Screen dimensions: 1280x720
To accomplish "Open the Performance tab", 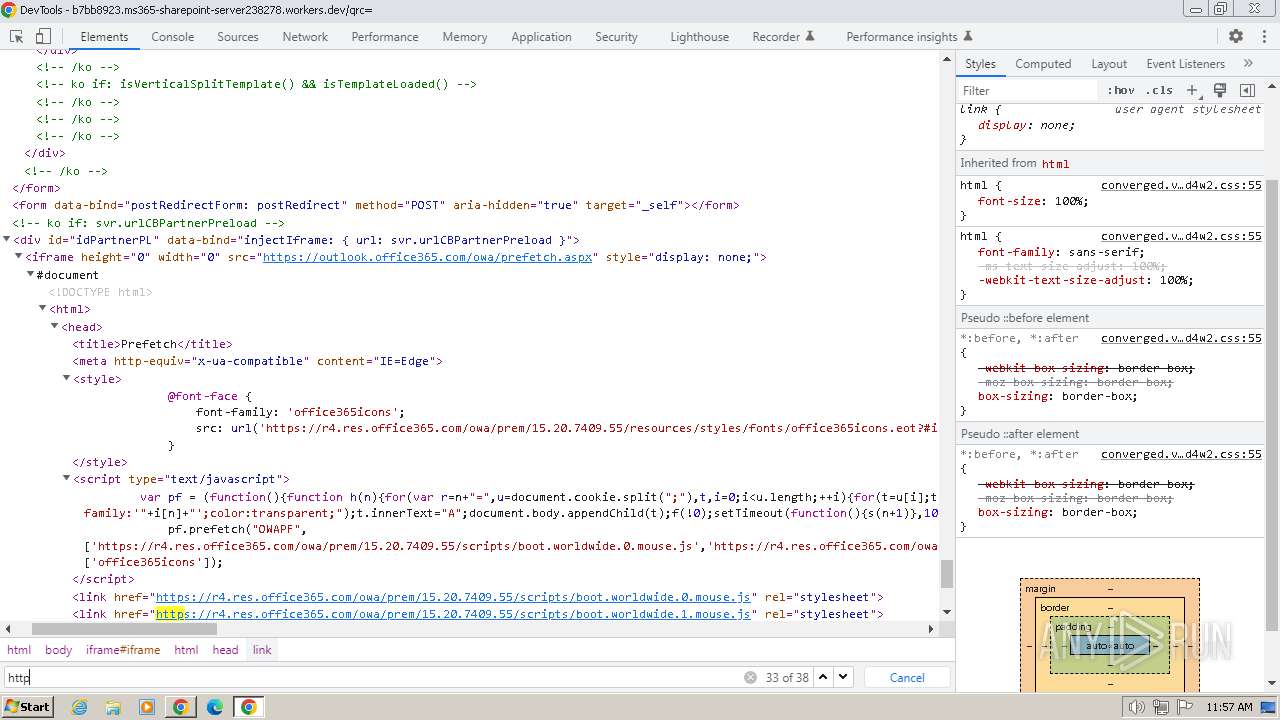I will click(385, 36).
